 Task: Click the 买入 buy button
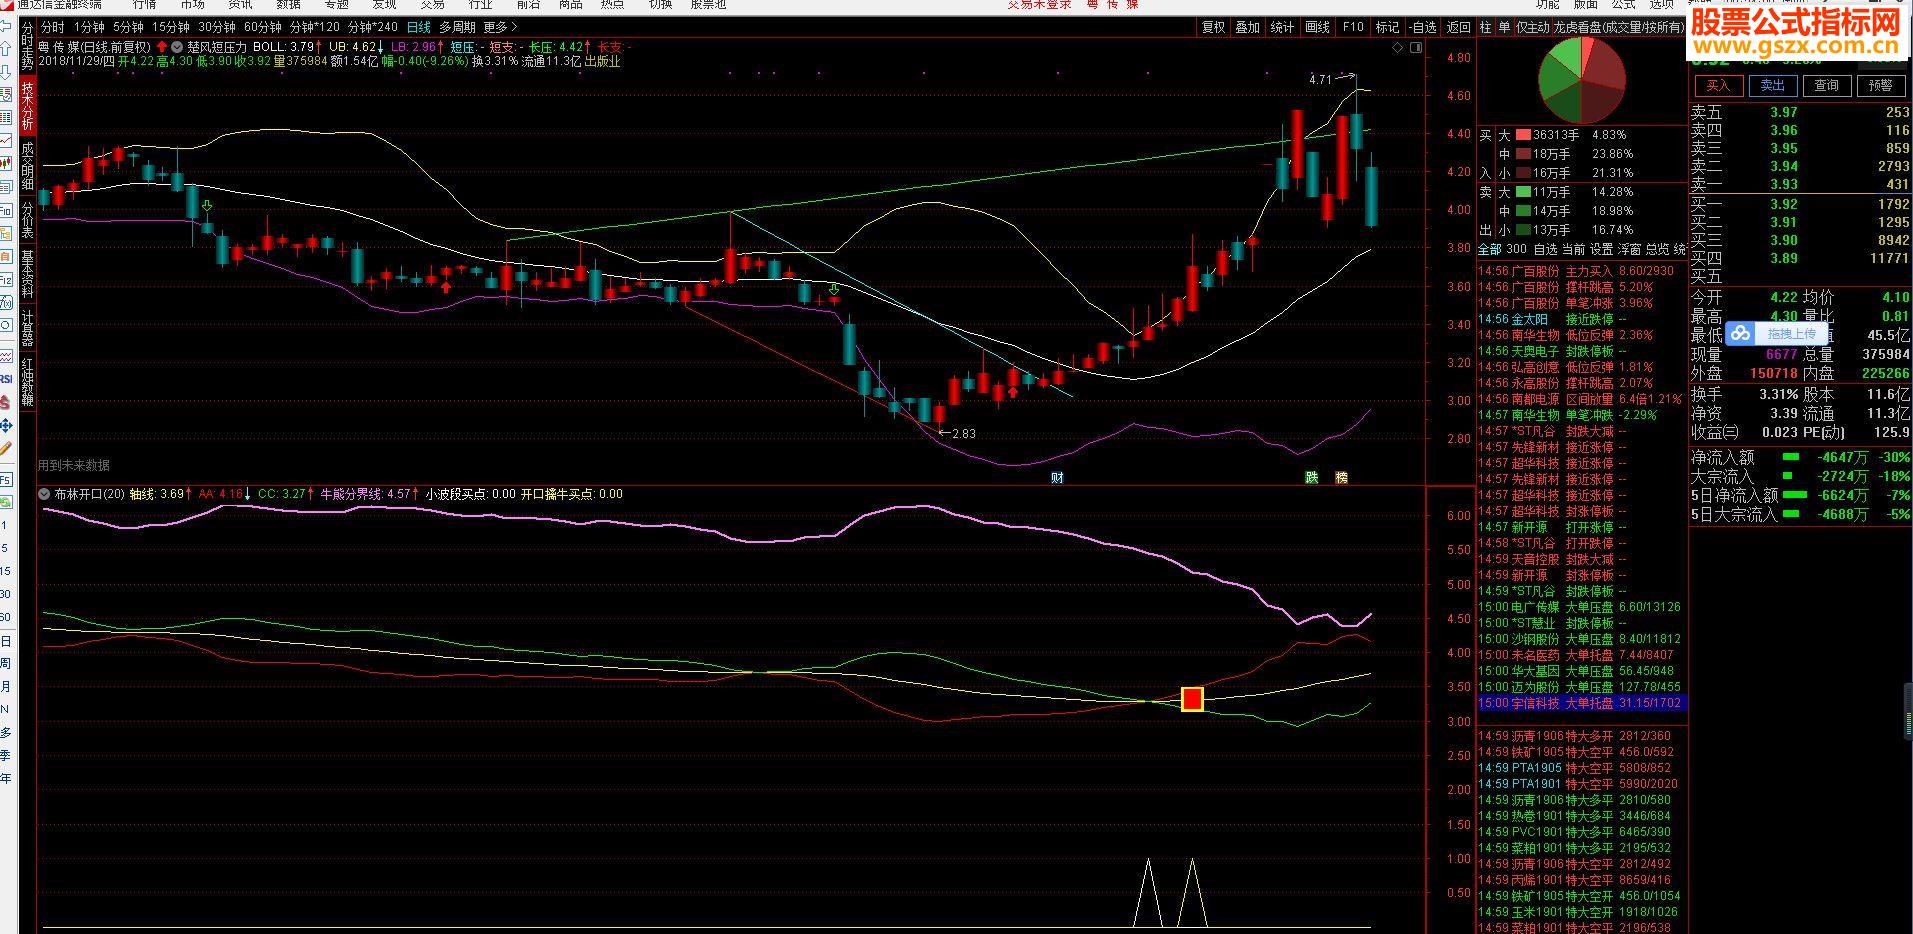point(1718,85)
